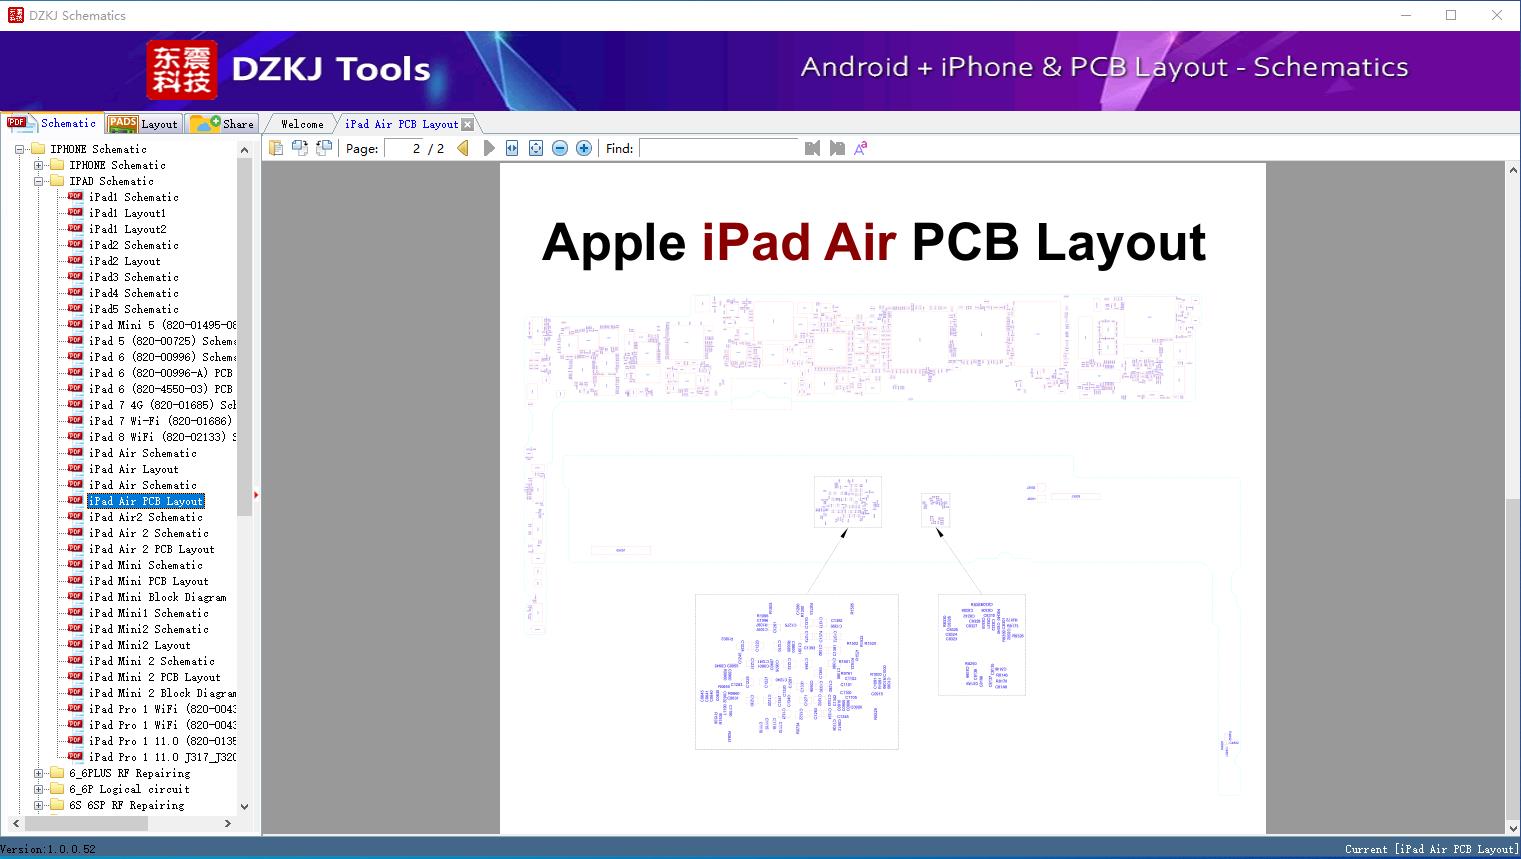Screen dimensions: 1521x859
Task: Zoom in with the plus icon
Action: [x=583, y=147]
